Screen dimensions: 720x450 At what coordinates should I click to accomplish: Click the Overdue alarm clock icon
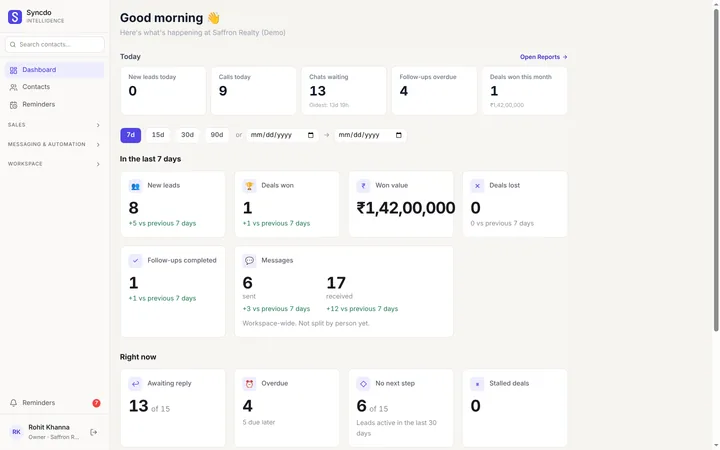tap(249, 384)
